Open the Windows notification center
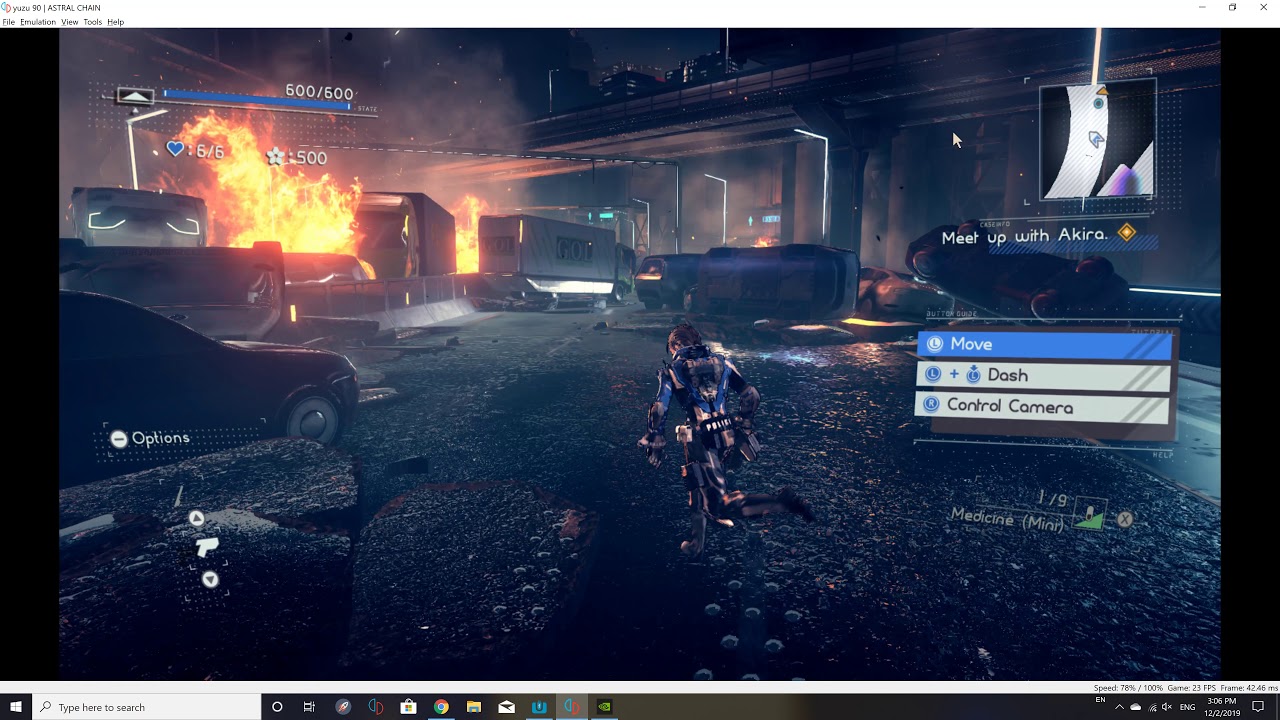 1258,707
